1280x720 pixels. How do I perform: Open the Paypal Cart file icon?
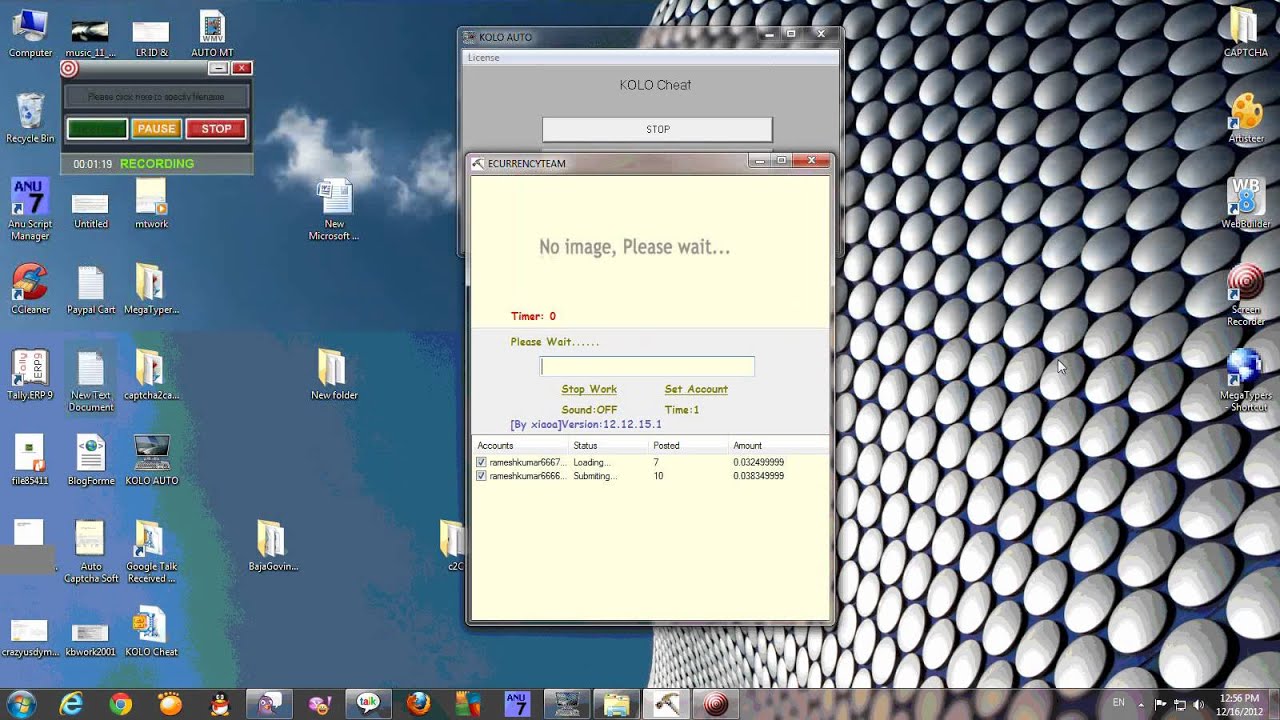[91, 289]
